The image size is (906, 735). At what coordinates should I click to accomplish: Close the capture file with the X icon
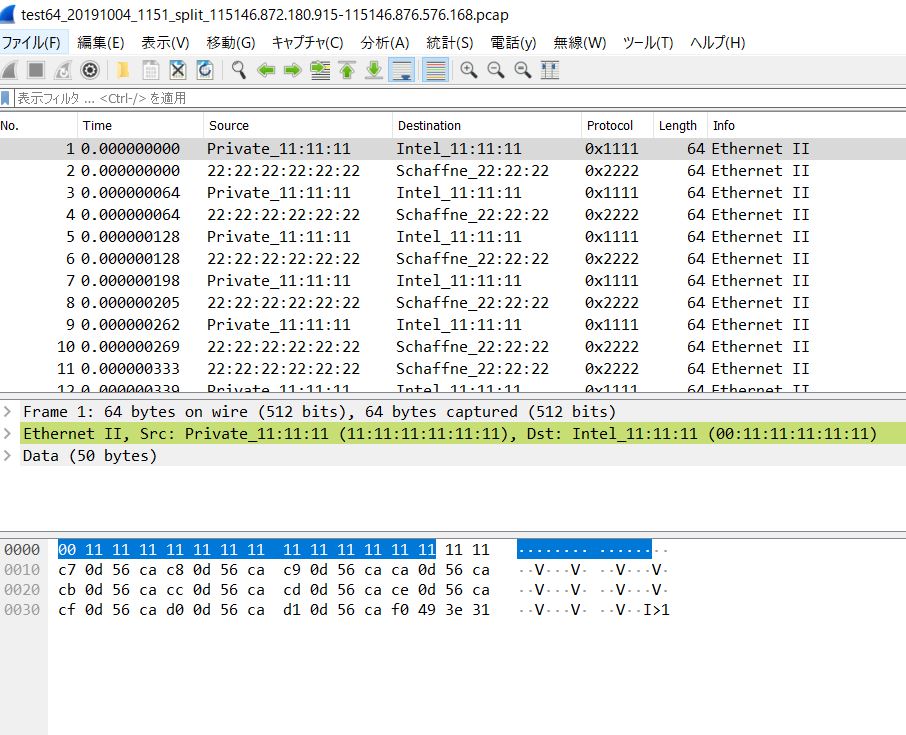point(177,70)
